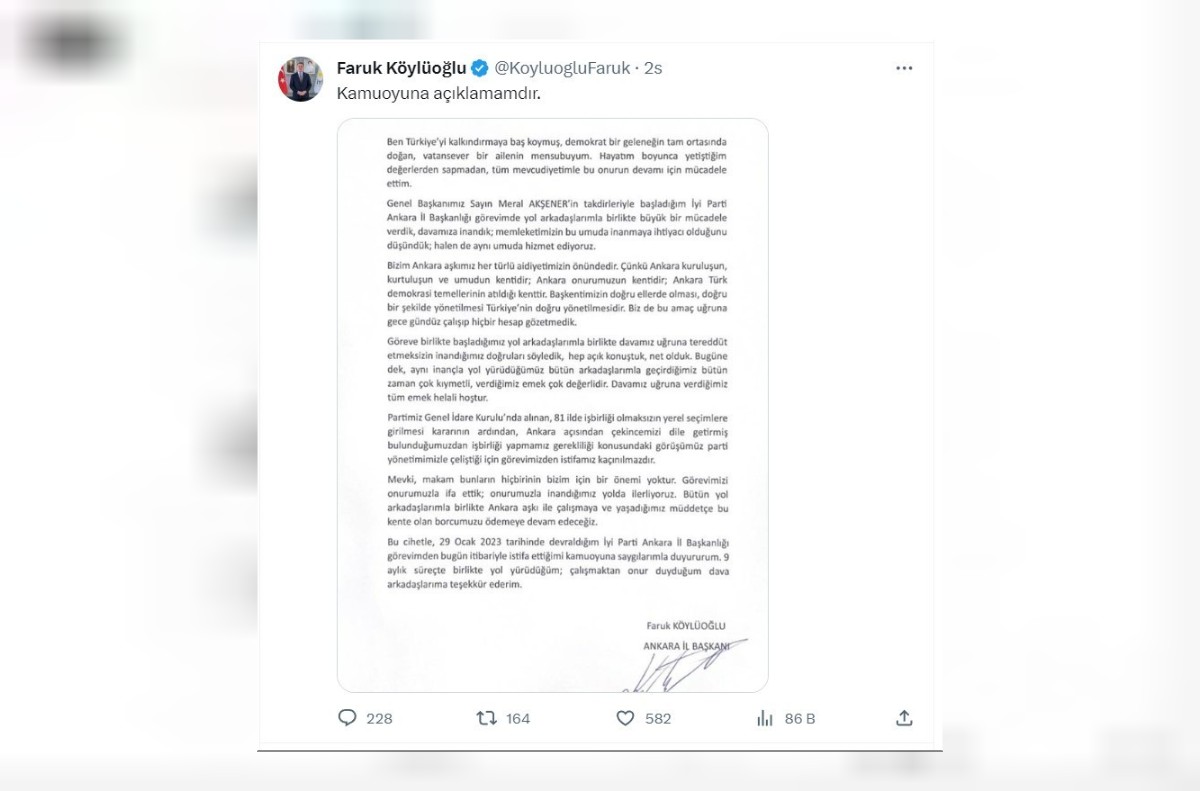The width and height of the screenshot is (1200, 791).
Task: Open the three-dot more options menu
Action: click(904, 68)
